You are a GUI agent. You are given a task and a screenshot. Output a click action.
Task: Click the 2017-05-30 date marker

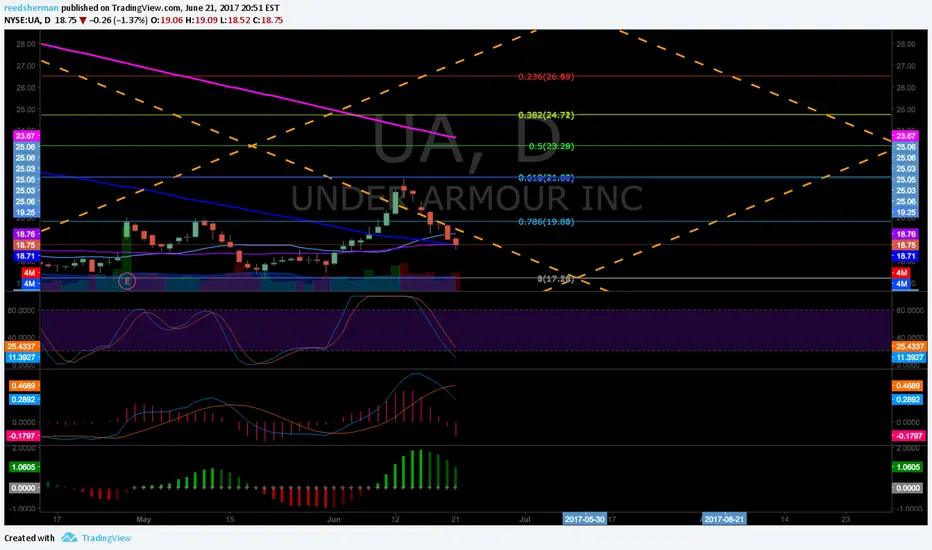[x=584, y=519]
